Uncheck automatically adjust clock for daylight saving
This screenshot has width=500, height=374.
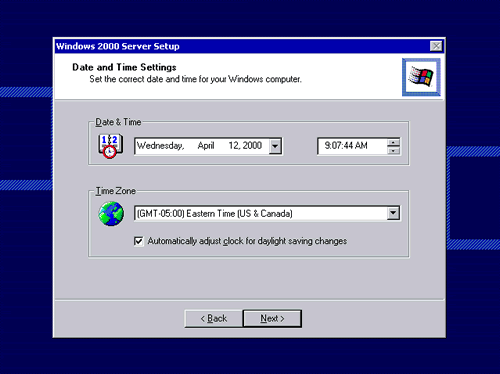(x=138, y=241)
